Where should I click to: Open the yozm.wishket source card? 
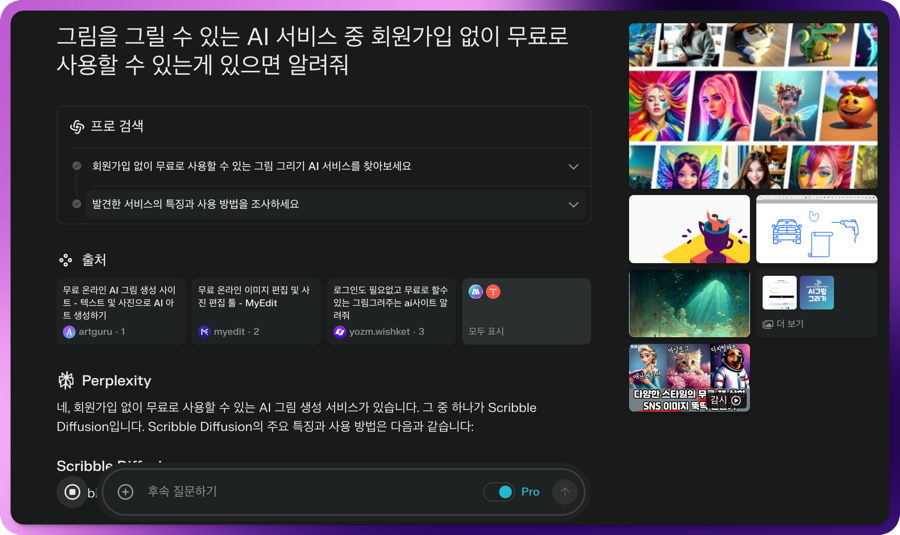tap(391, 311)
